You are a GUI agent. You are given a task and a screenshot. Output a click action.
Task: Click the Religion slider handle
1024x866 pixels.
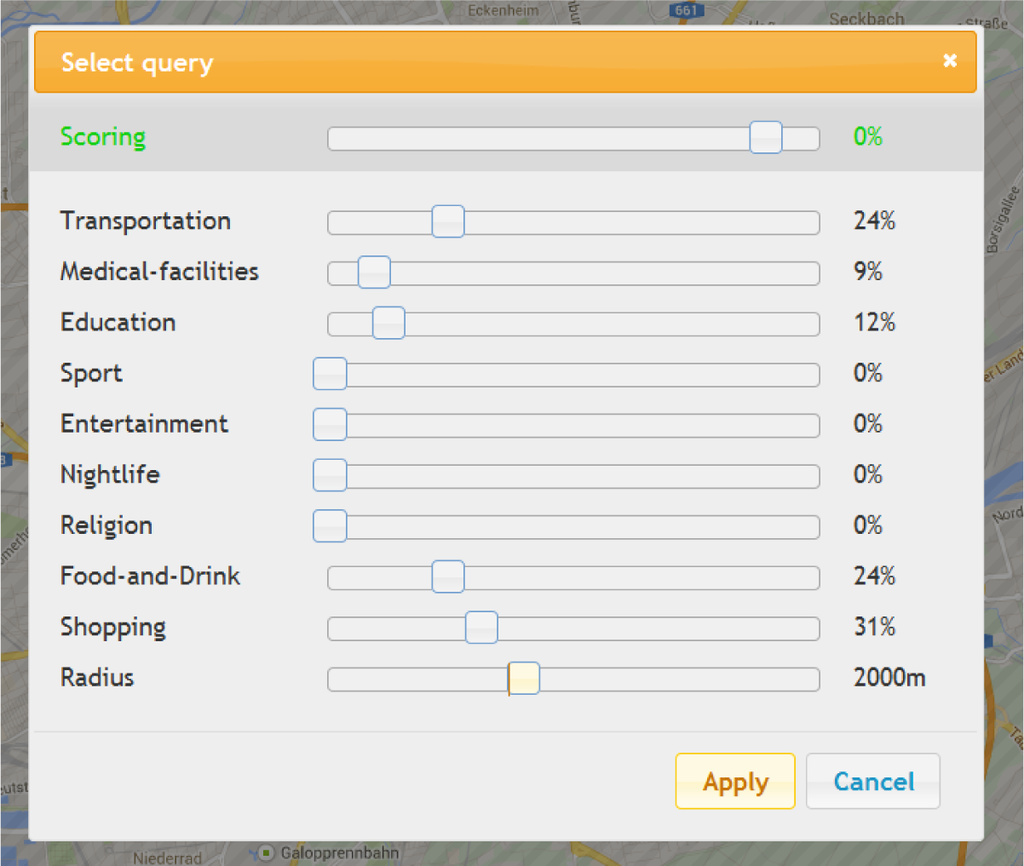[330, 526]
